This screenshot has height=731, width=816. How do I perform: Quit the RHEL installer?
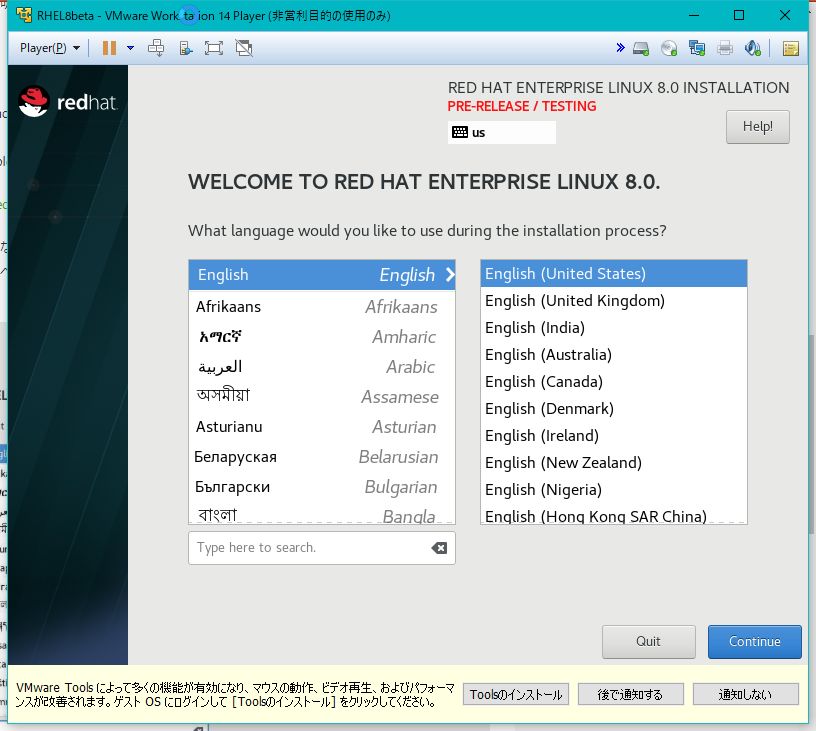648,642
